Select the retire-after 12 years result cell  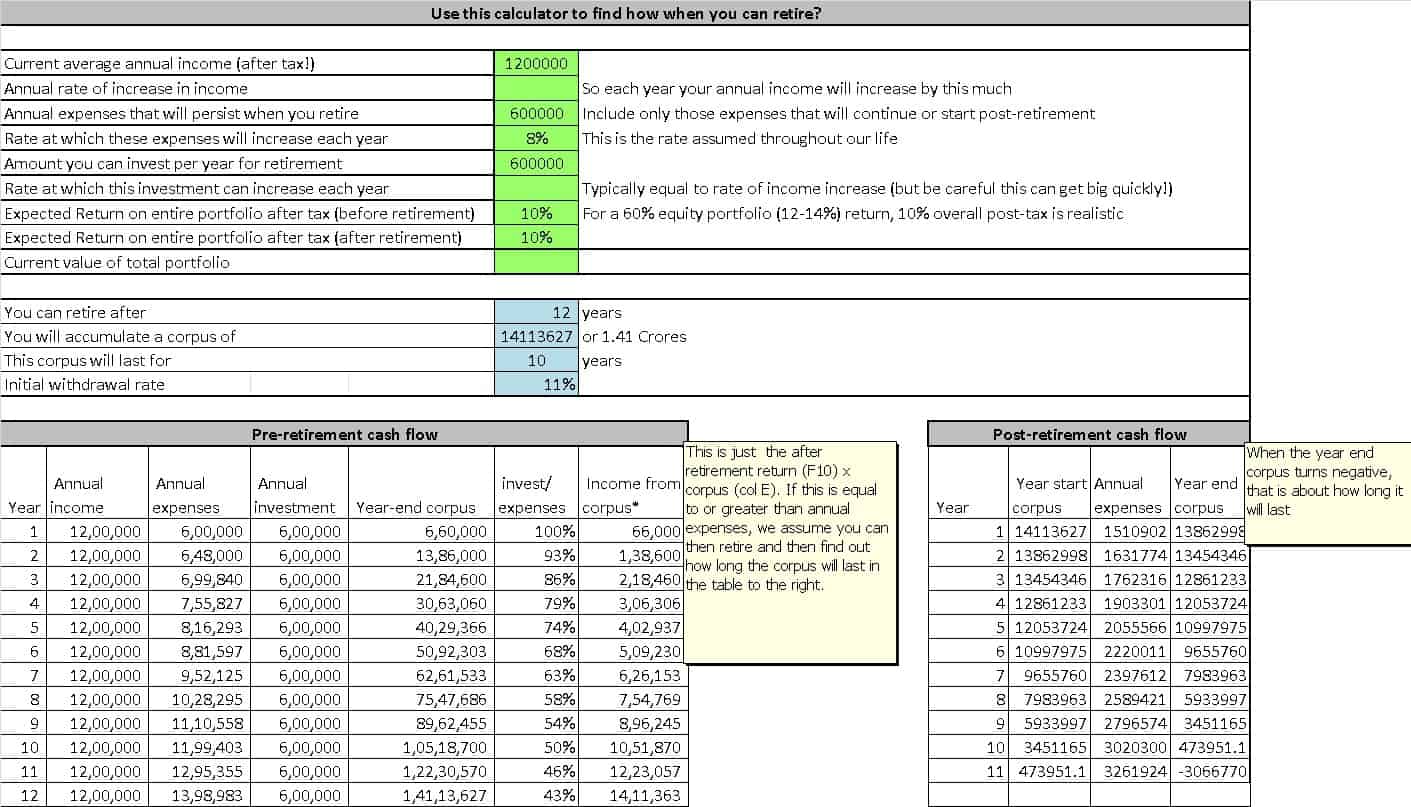point(536,312)
